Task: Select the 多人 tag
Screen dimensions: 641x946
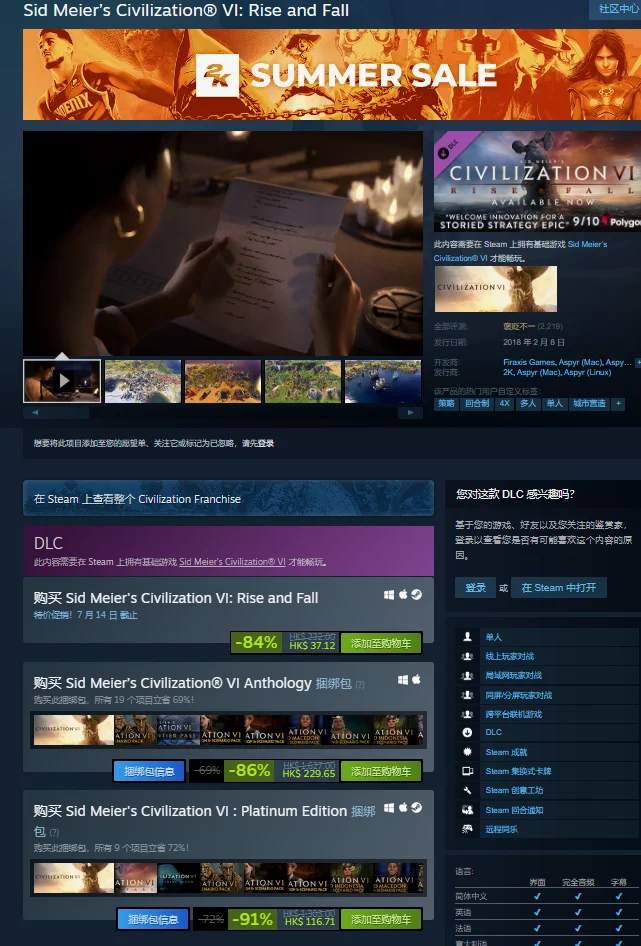Action: click(x=528, y=404)
